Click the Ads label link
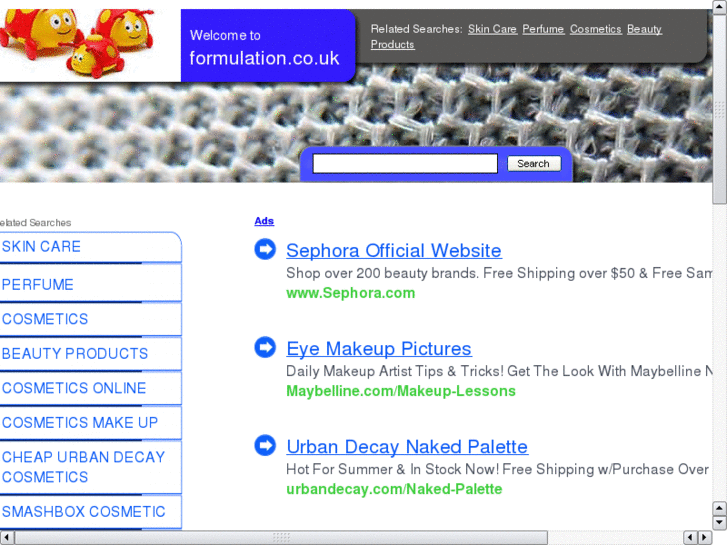 (264, 221)
